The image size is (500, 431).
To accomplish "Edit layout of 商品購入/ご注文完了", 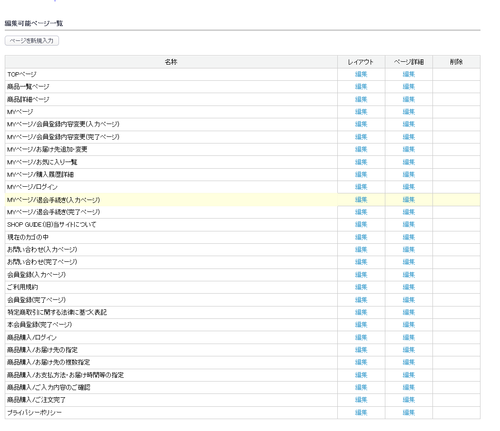I will 361,400.
